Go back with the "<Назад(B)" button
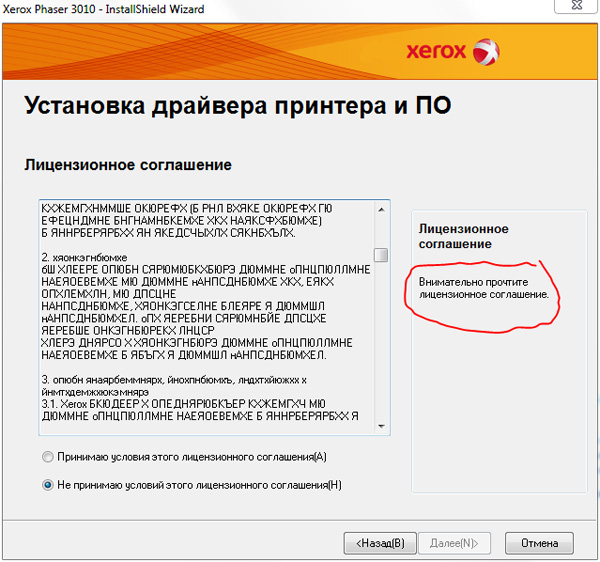Screen dimensions: 600x562 tap(379, 543)
